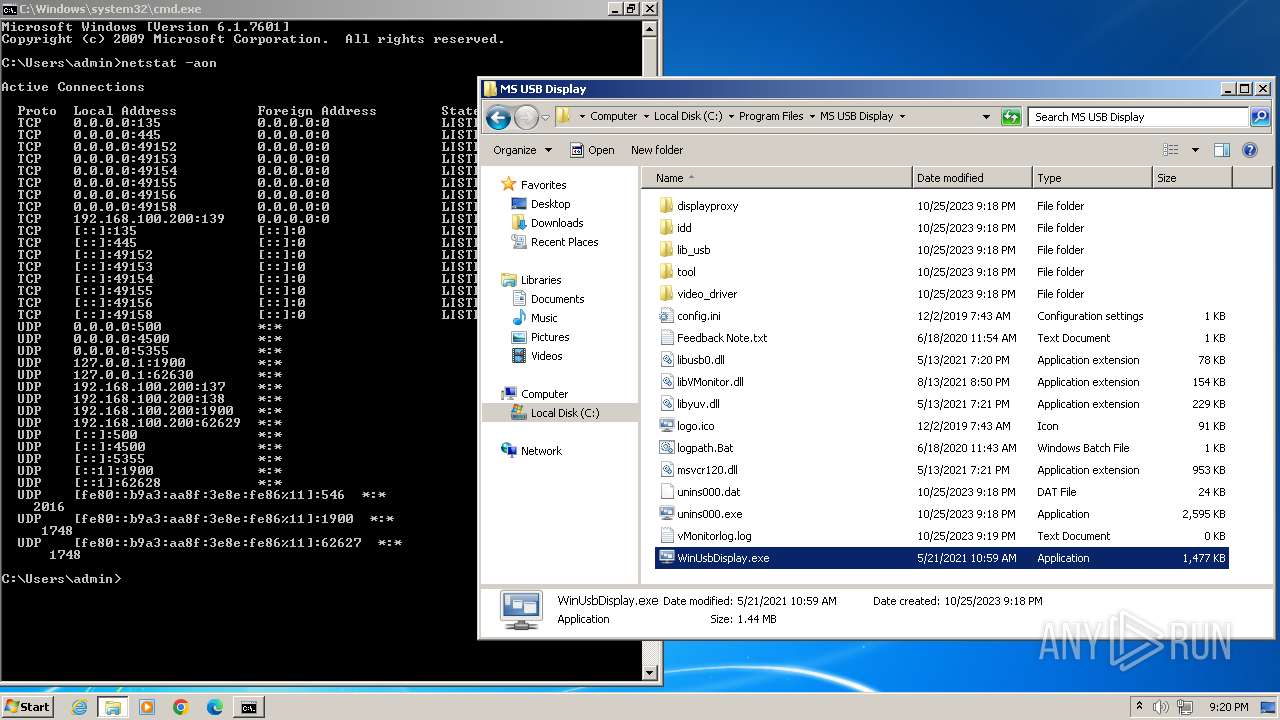The height and width of the screenshot is (720, 1280).
Task: Select Feedback Note.txt file icon
Action: tap(667, 338)
